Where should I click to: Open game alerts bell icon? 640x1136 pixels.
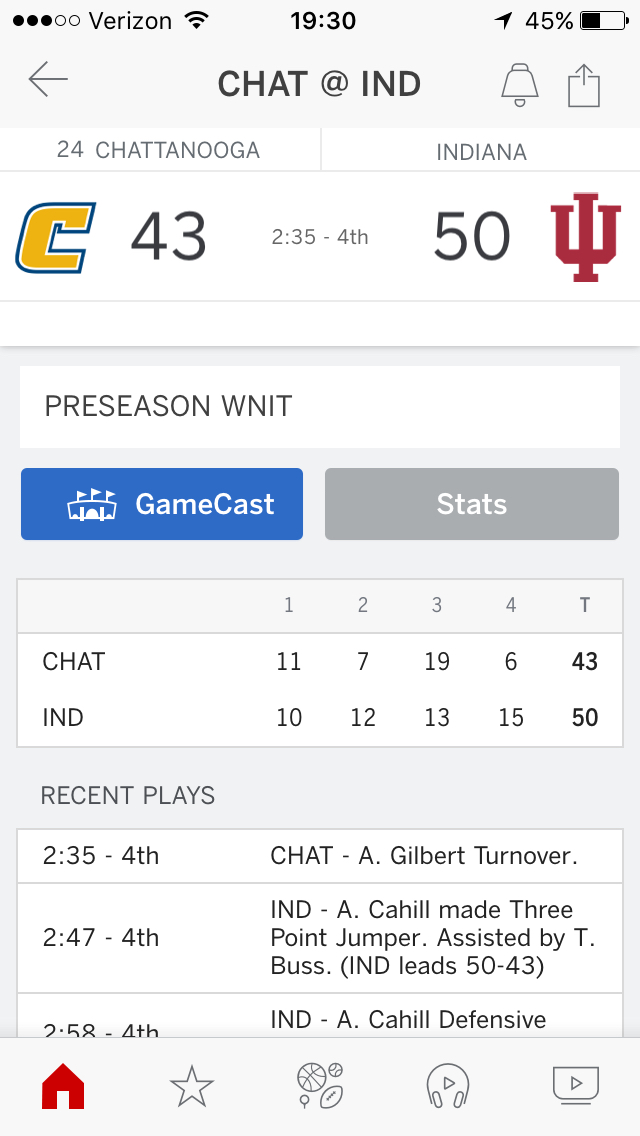click(519, 84)
